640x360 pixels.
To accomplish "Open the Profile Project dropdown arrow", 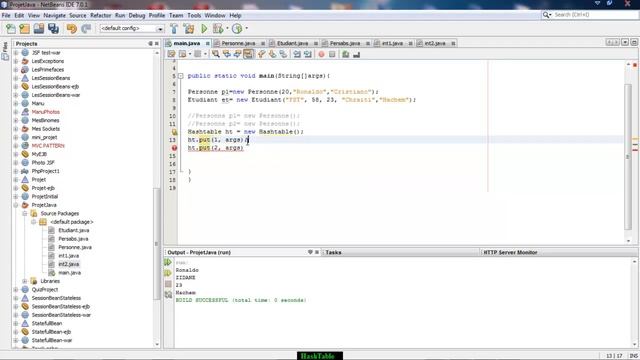I will [247, 29].
